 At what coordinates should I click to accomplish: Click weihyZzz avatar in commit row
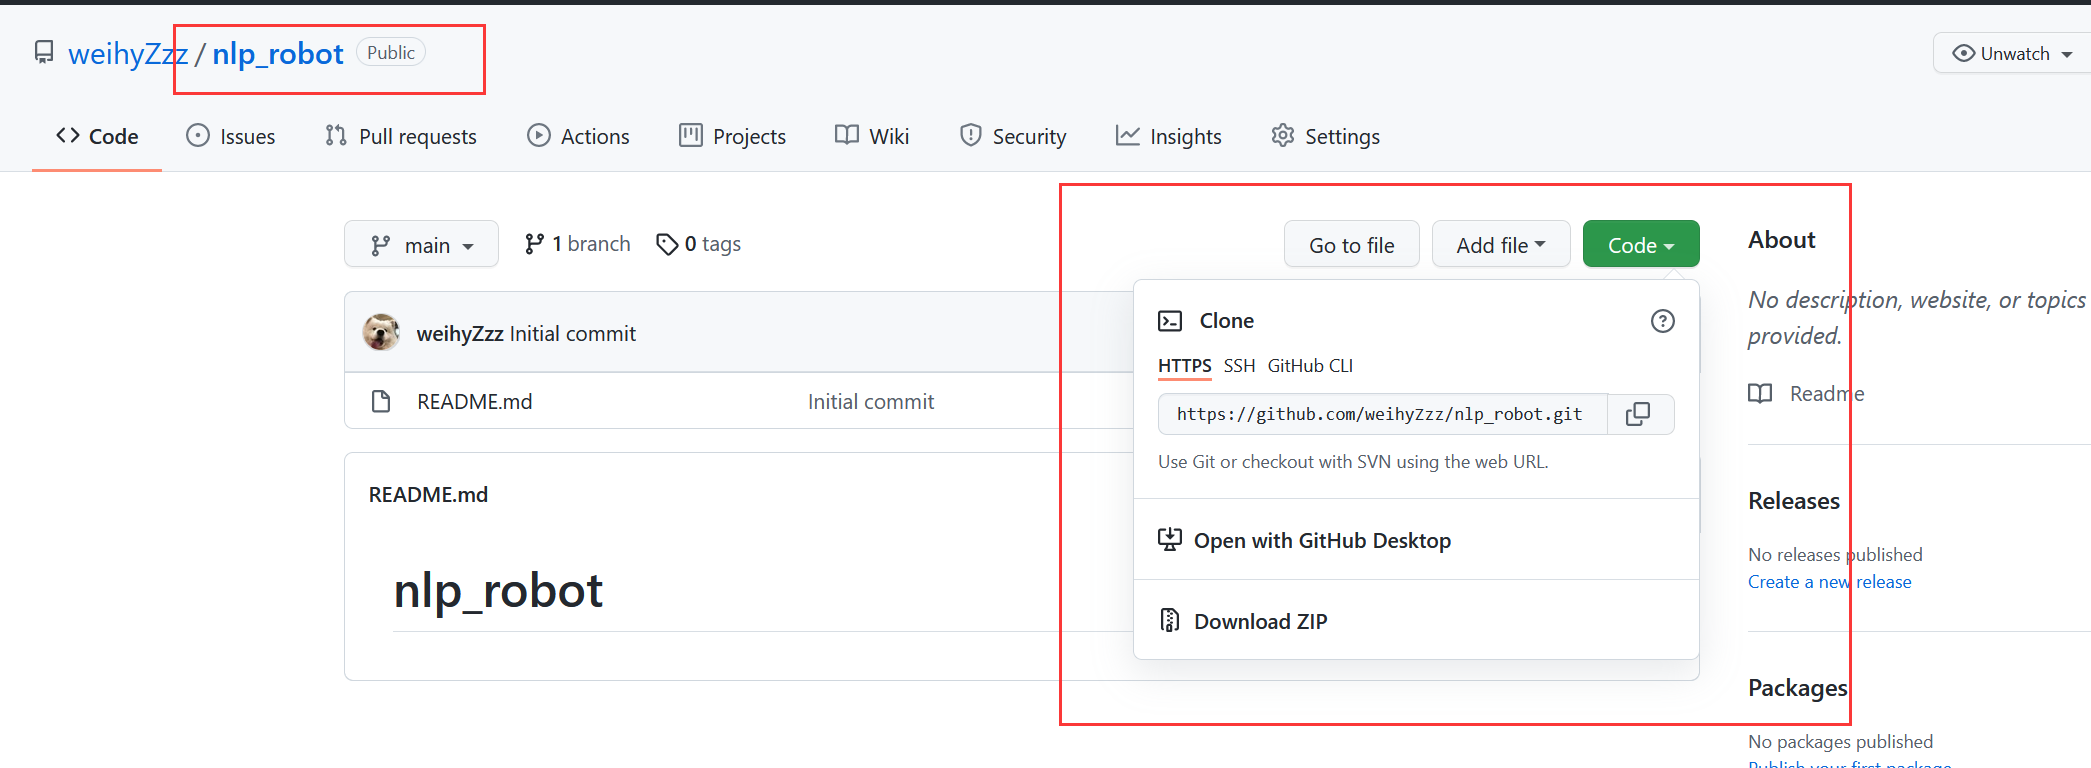coord(381,333)
